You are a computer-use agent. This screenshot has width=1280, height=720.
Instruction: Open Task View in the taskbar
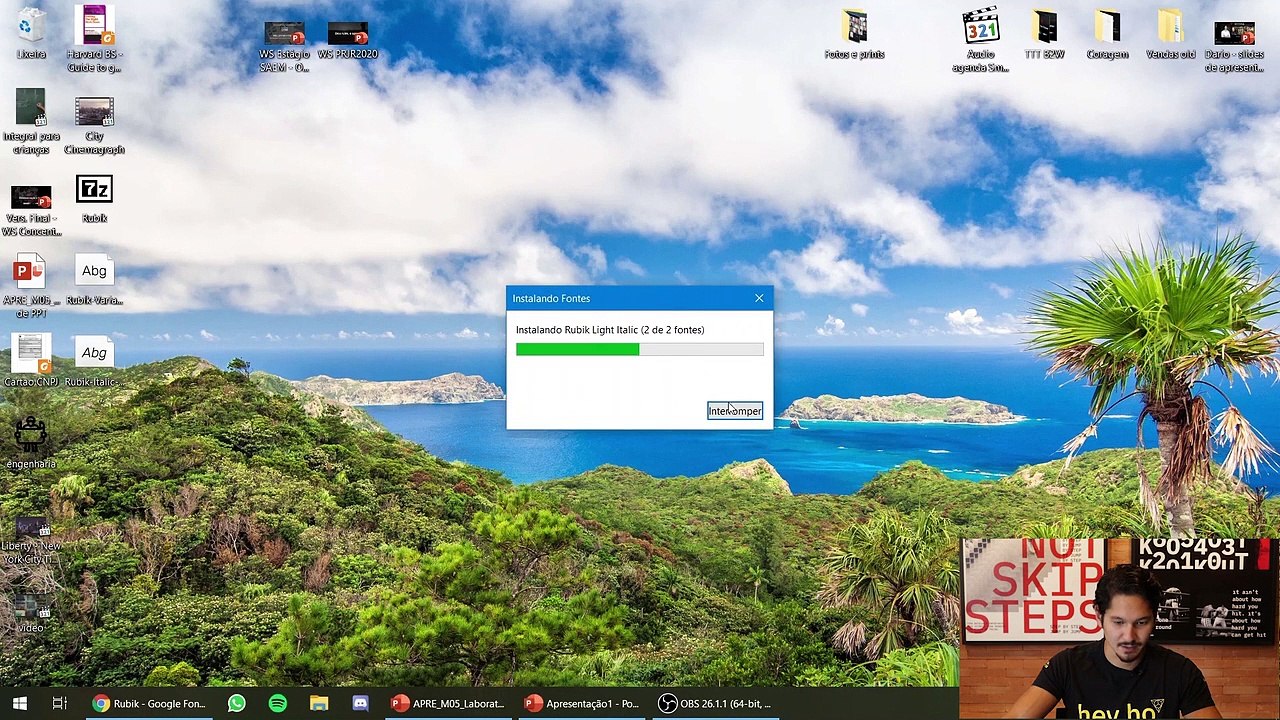click(x=59, y=704)
